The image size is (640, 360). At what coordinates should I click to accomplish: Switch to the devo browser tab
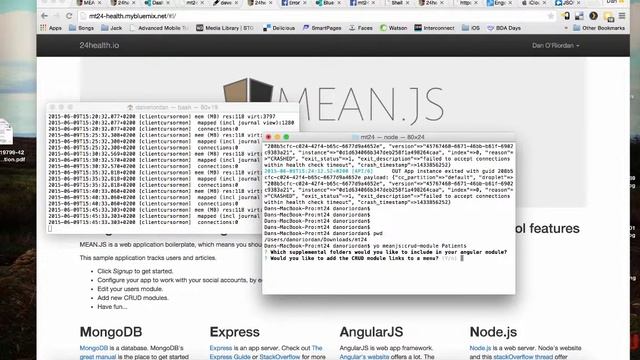(226, 3)
